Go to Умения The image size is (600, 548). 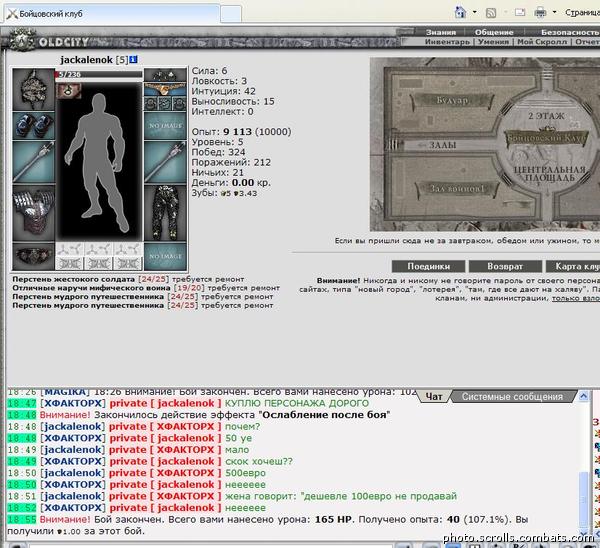point(494,42)
